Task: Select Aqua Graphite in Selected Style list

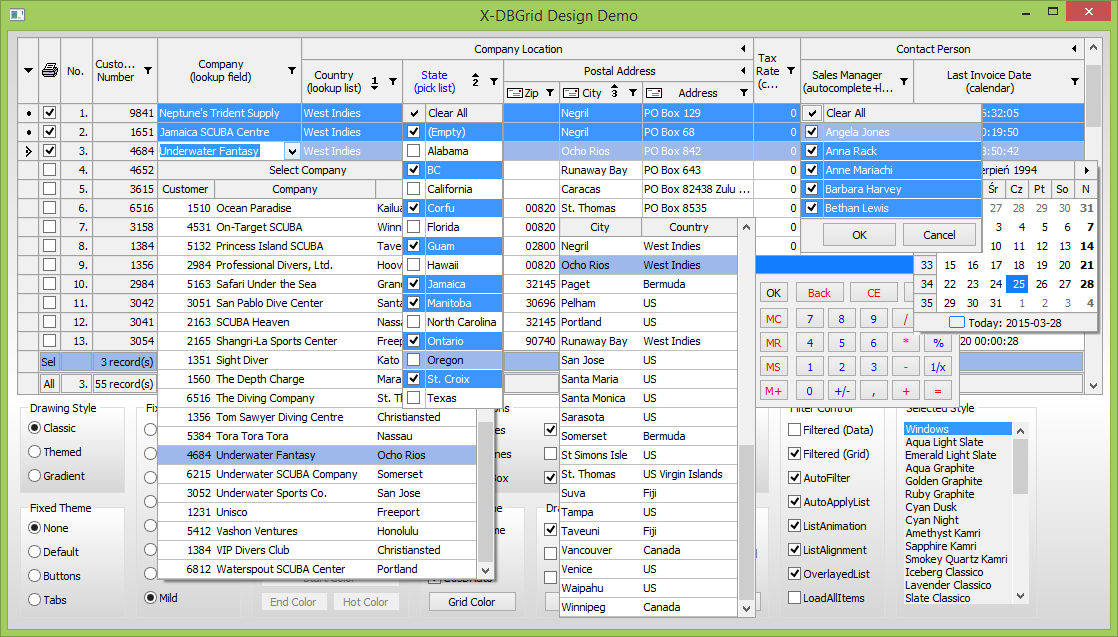Action: click(939, 468)
